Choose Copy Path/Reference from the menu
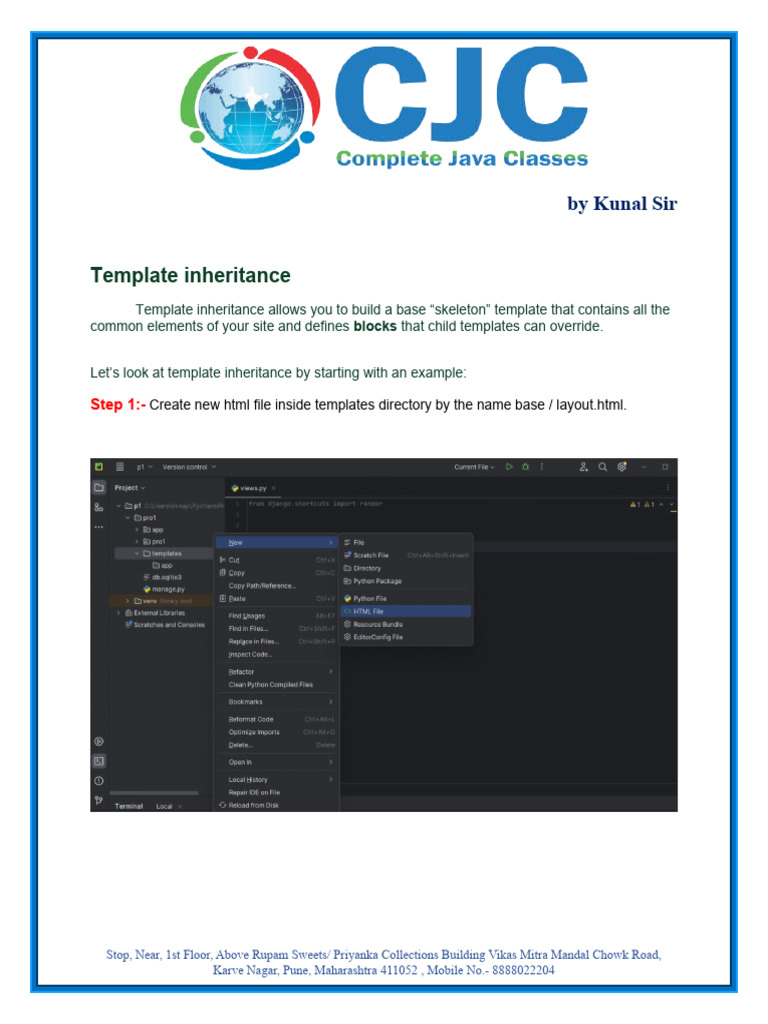768x1024 pixels. (x=277, y=586)
